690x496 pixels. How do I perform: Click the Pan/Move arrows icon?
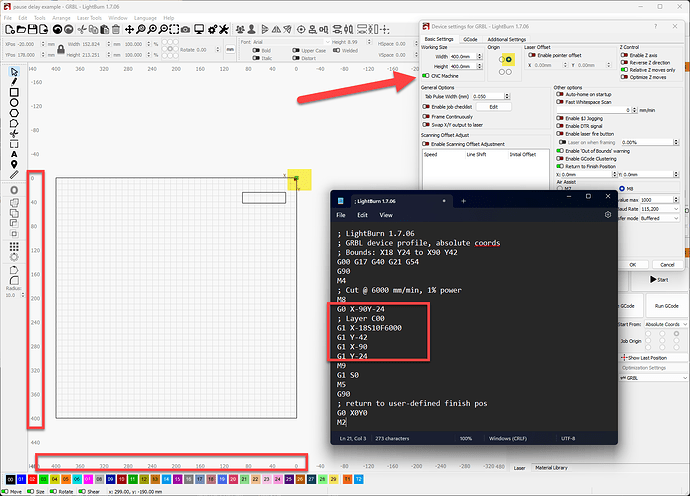pos(129,29)
